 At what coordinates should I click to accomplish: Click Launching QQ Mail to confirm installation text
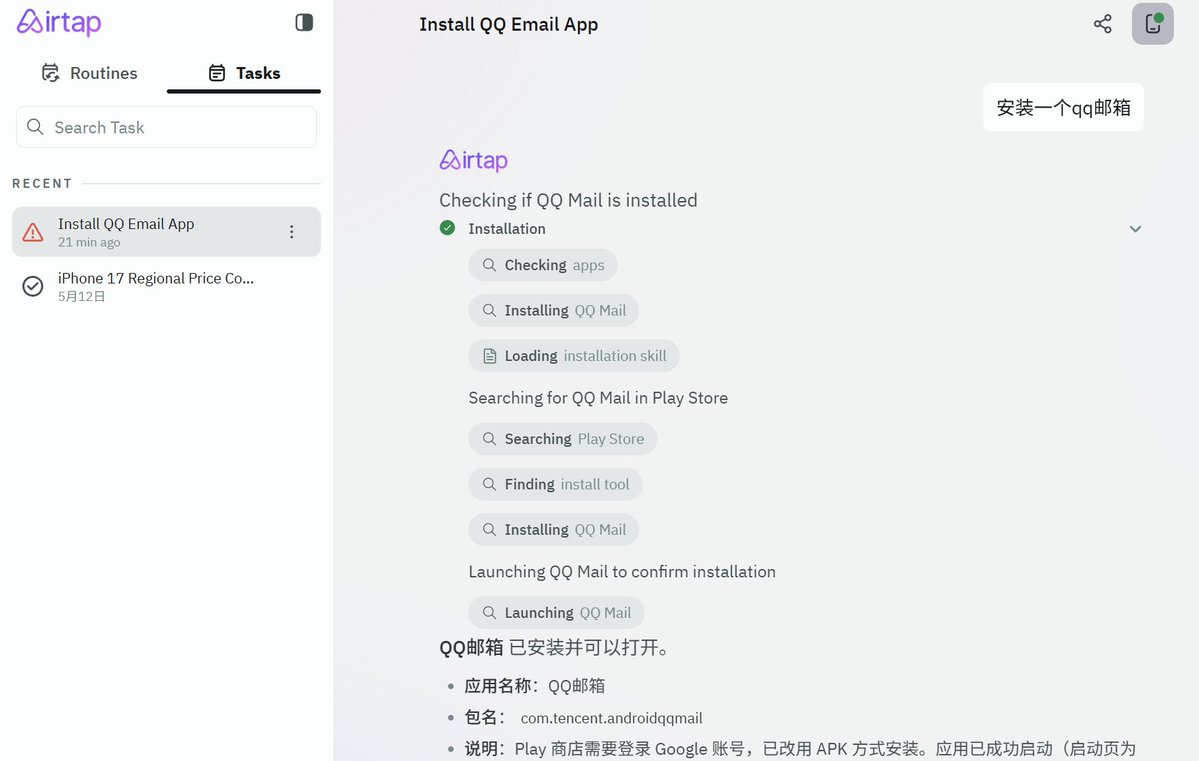point(622,571)
